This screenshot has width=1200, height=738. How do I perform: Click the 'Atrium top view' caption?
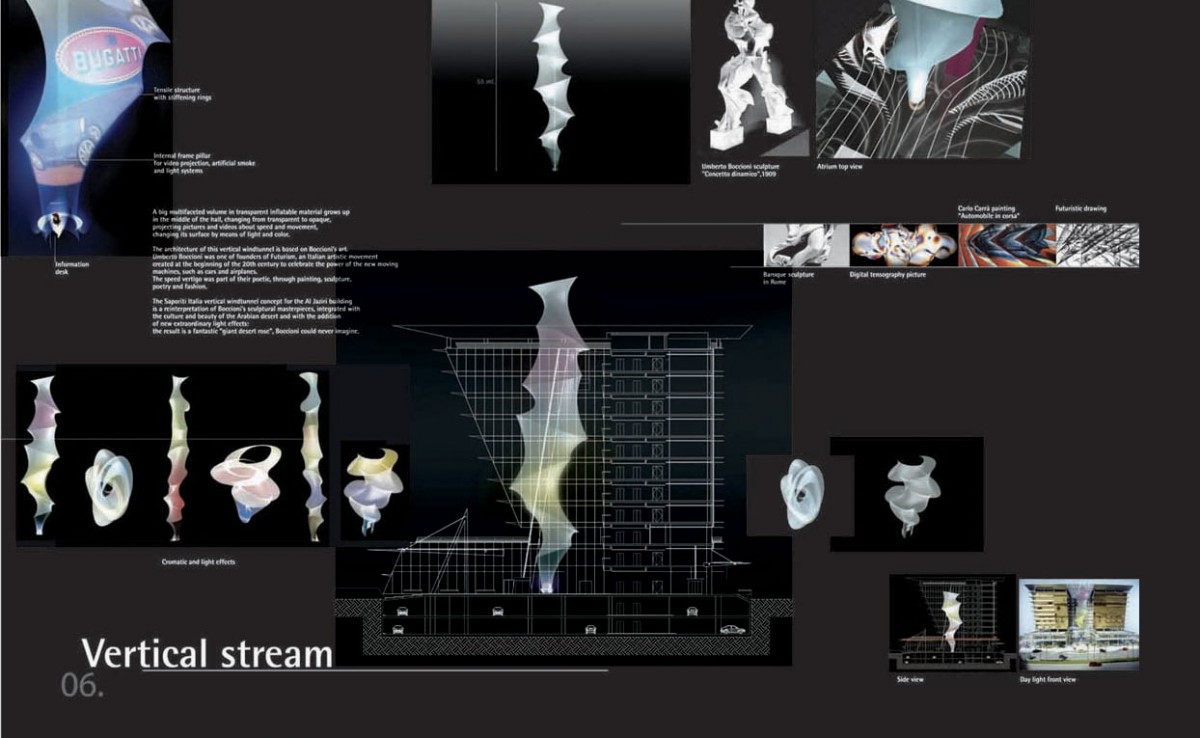tap(839, 166)
